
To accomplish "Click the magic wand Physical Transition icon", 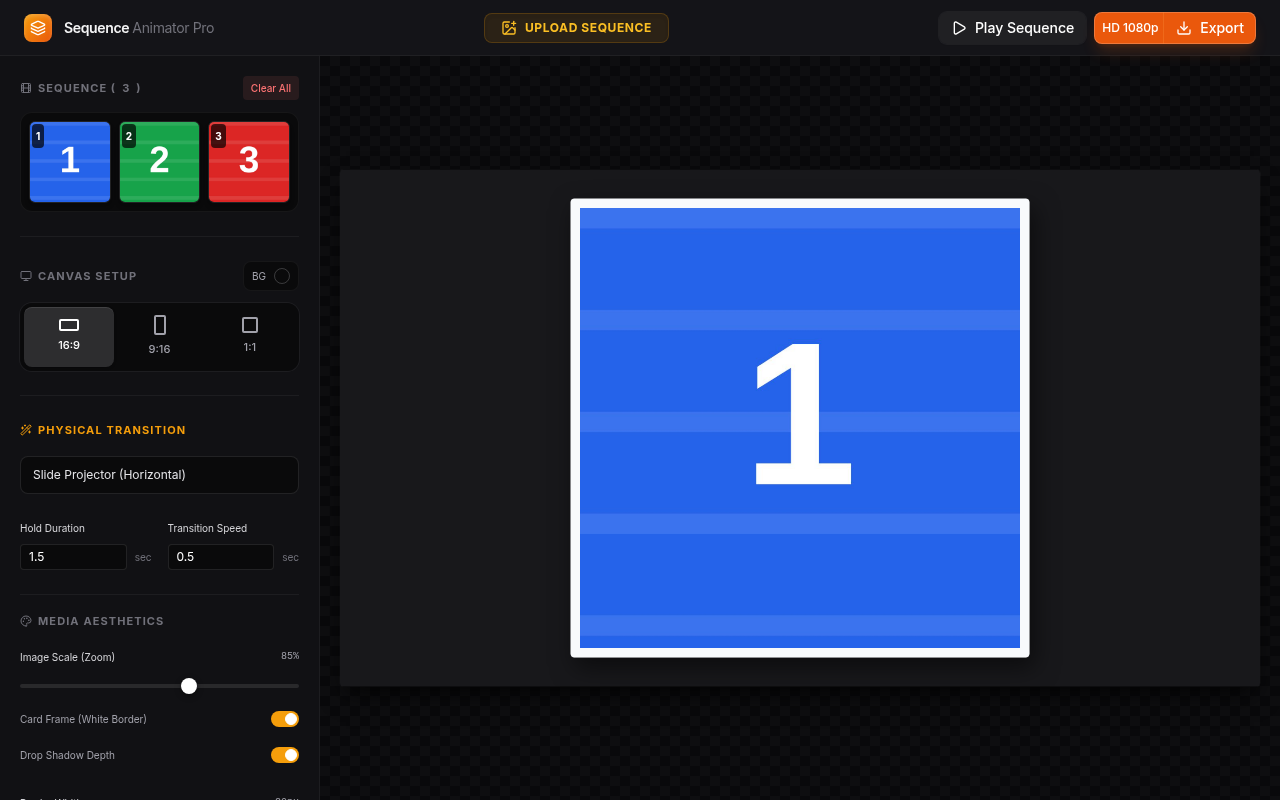I will click(26, 430).
